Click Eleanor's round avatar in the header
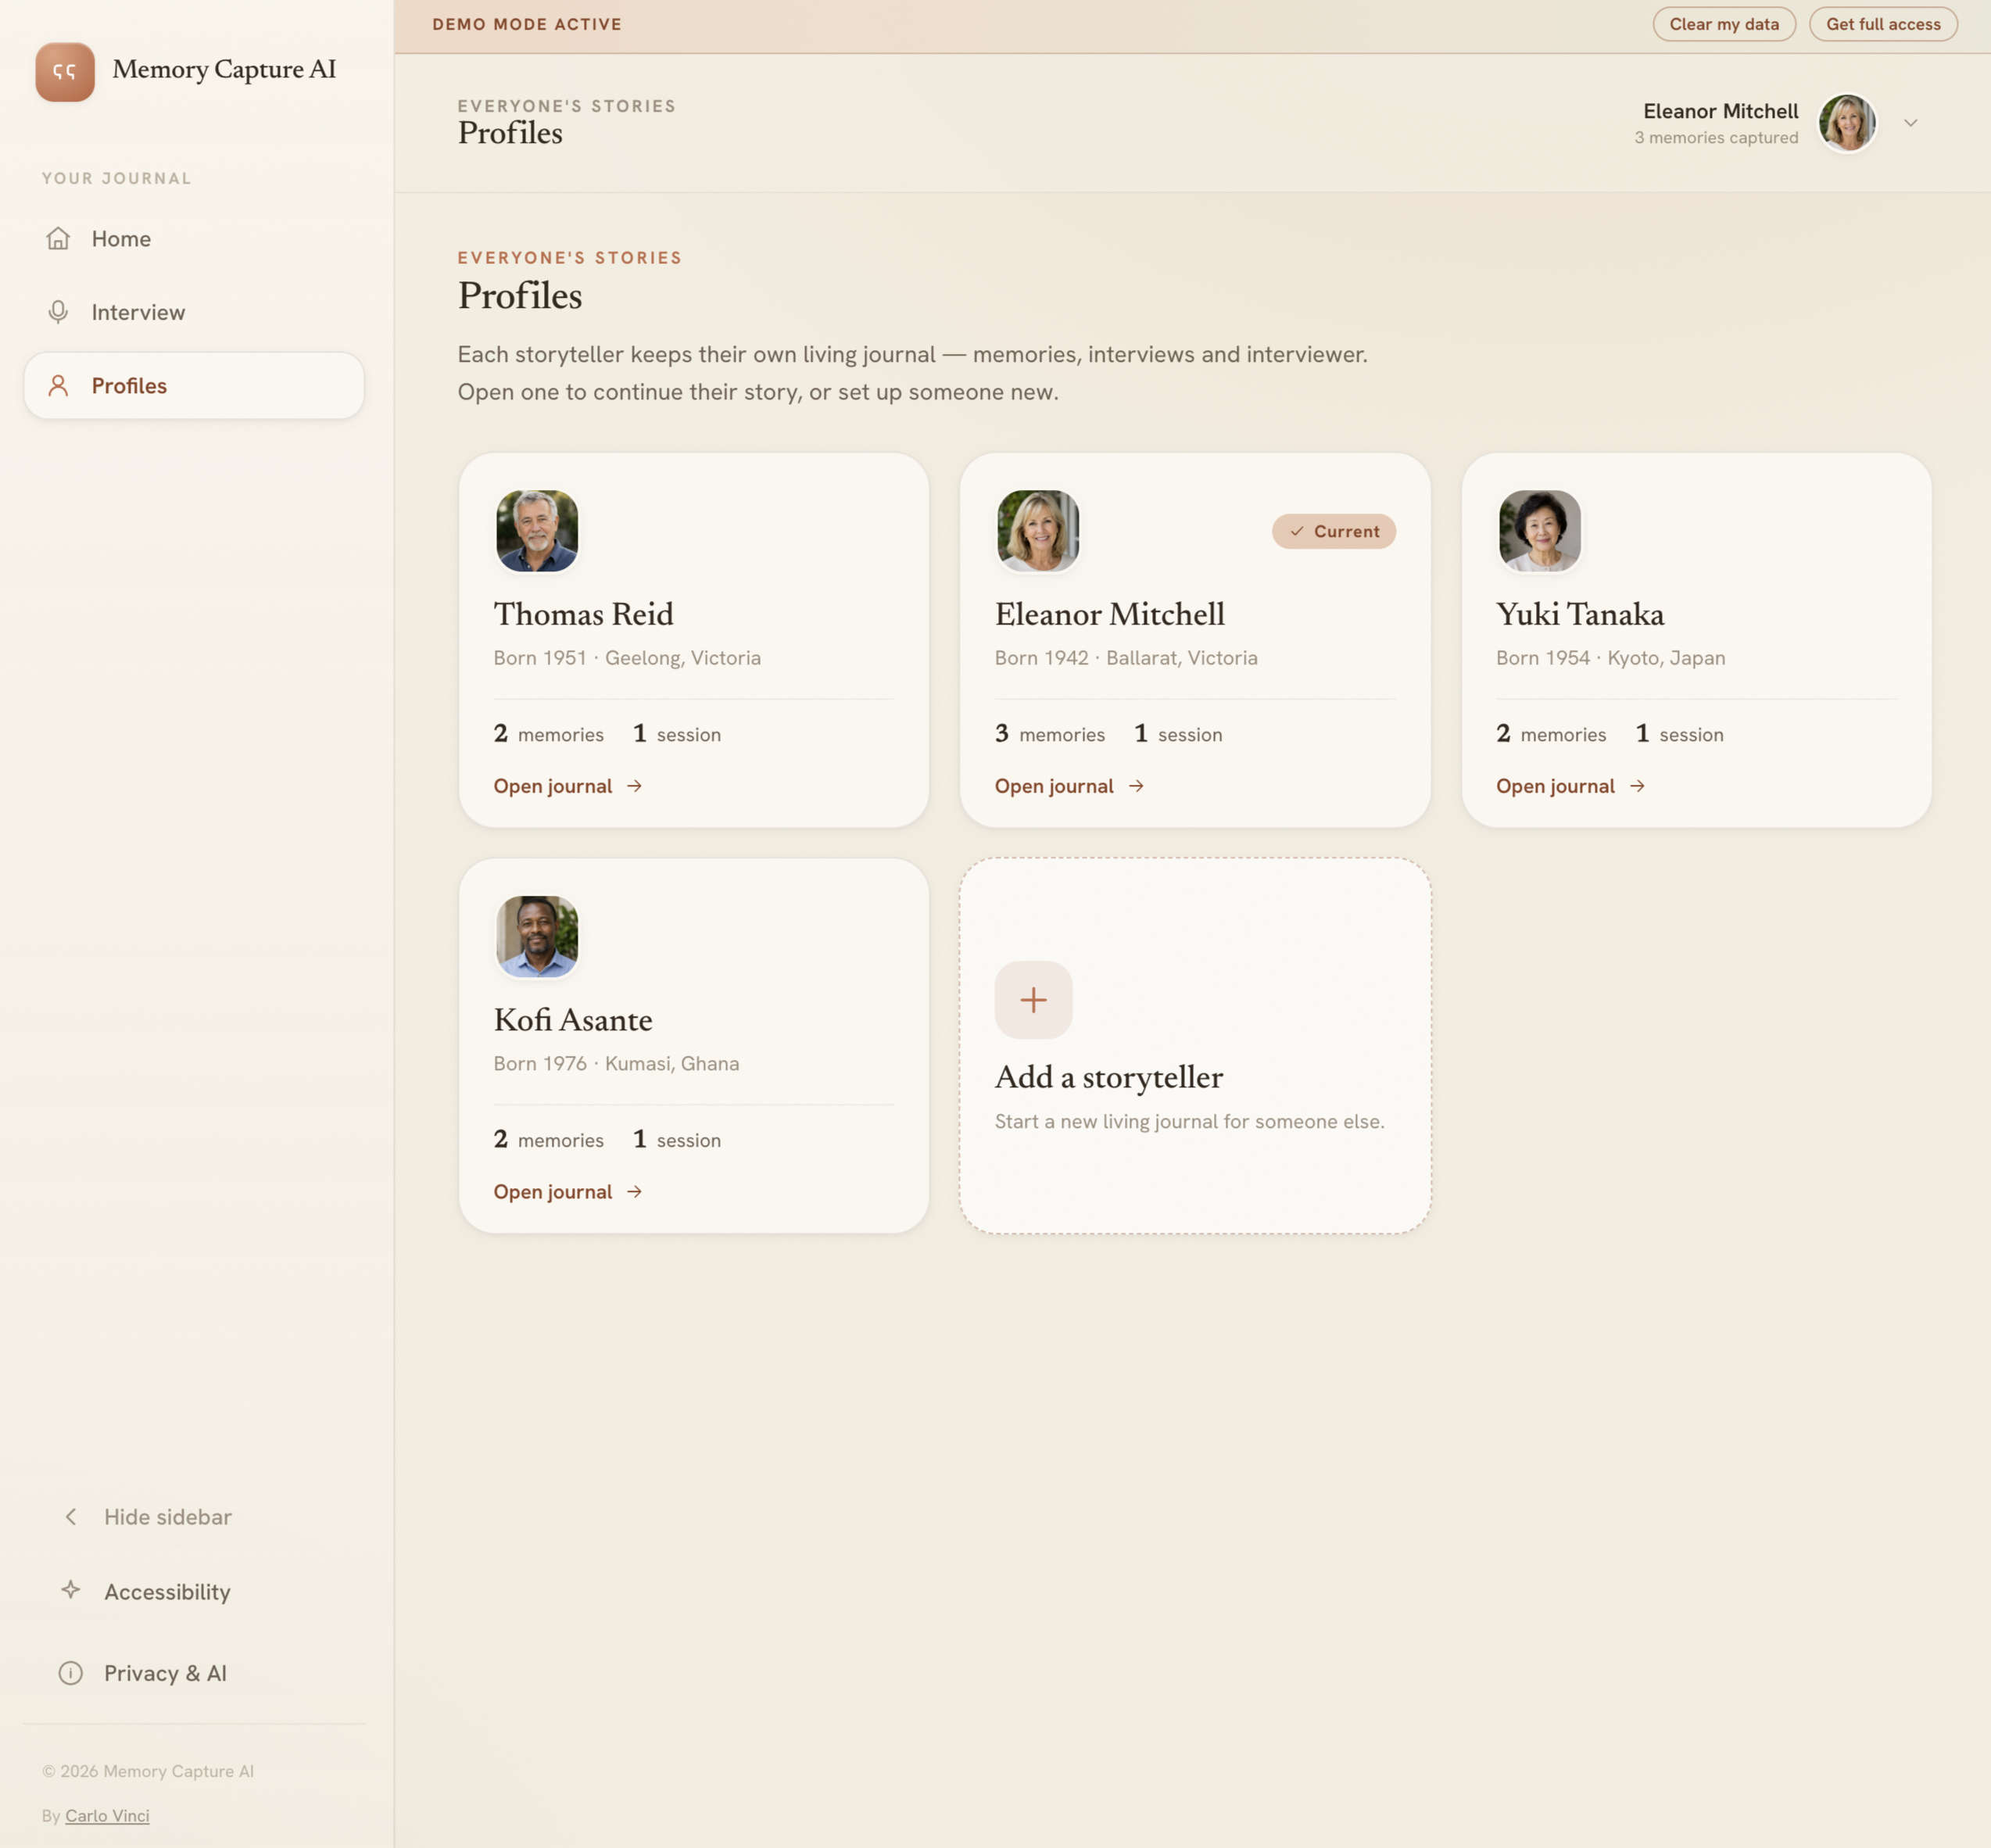Viewport: 1991px width, 1848px height. click(x=1847, y=123)
